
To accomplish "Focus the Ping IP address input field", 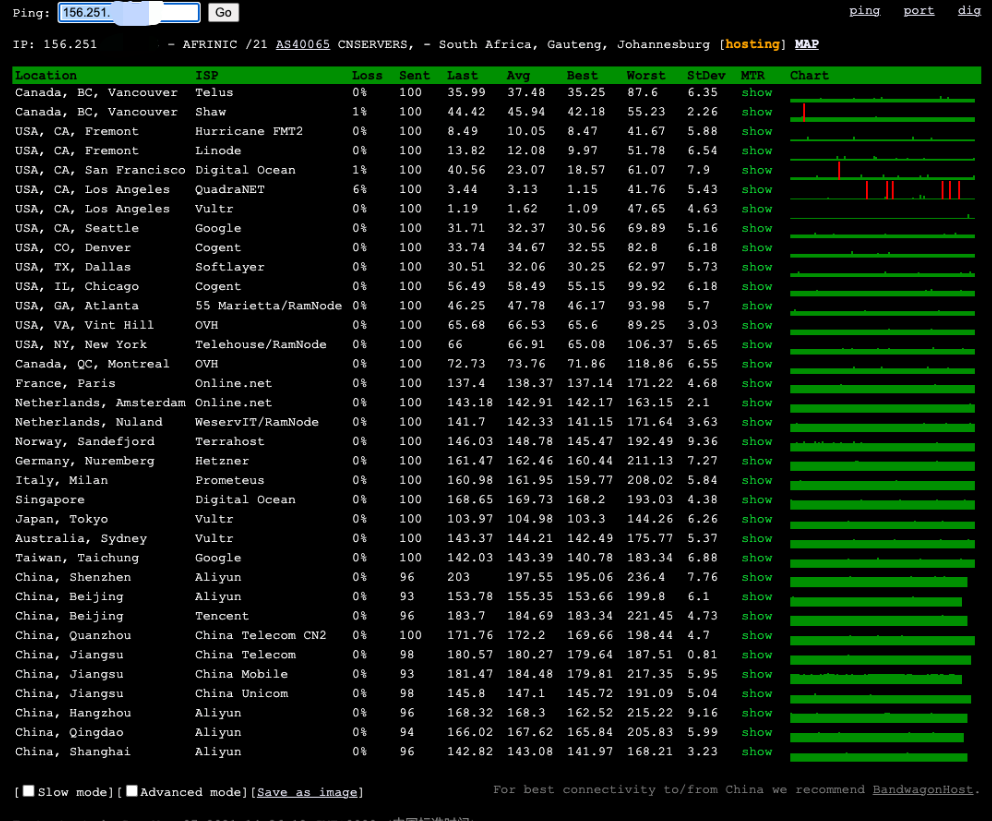I will (129, 12).
